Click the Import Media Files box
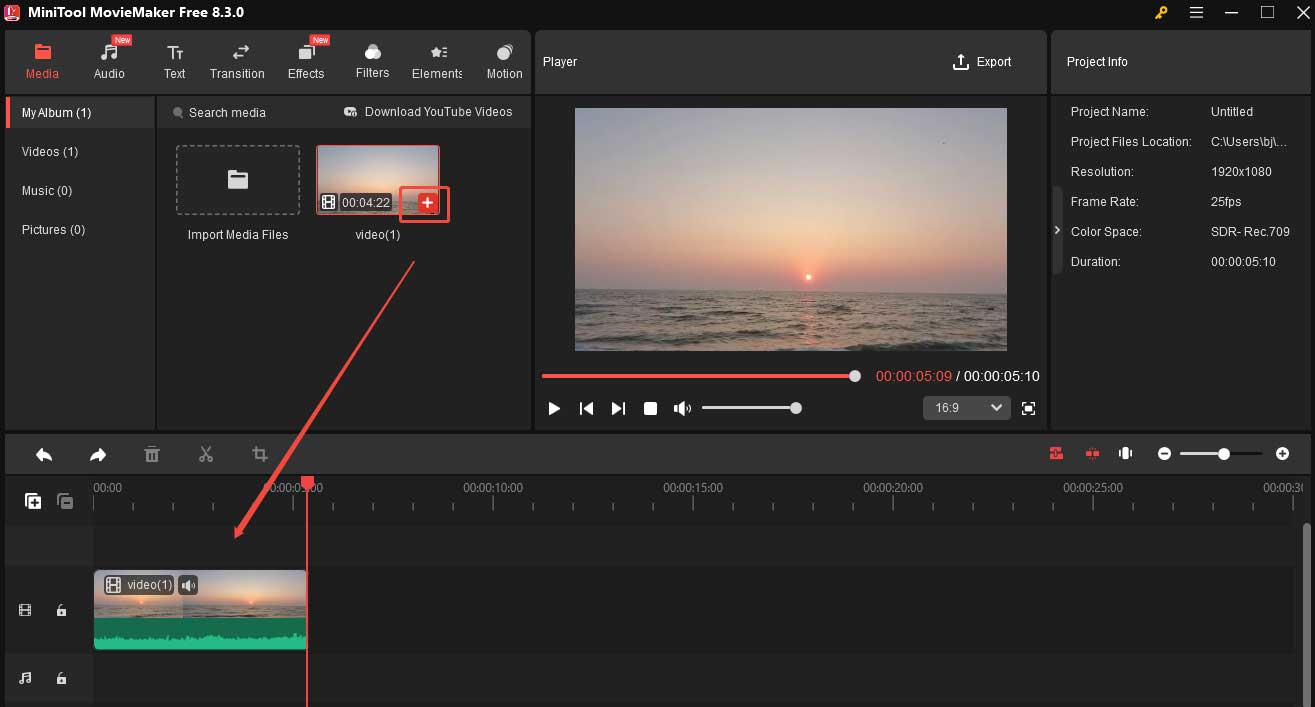This screenshot has height=707, width=1315. (238, 180)
